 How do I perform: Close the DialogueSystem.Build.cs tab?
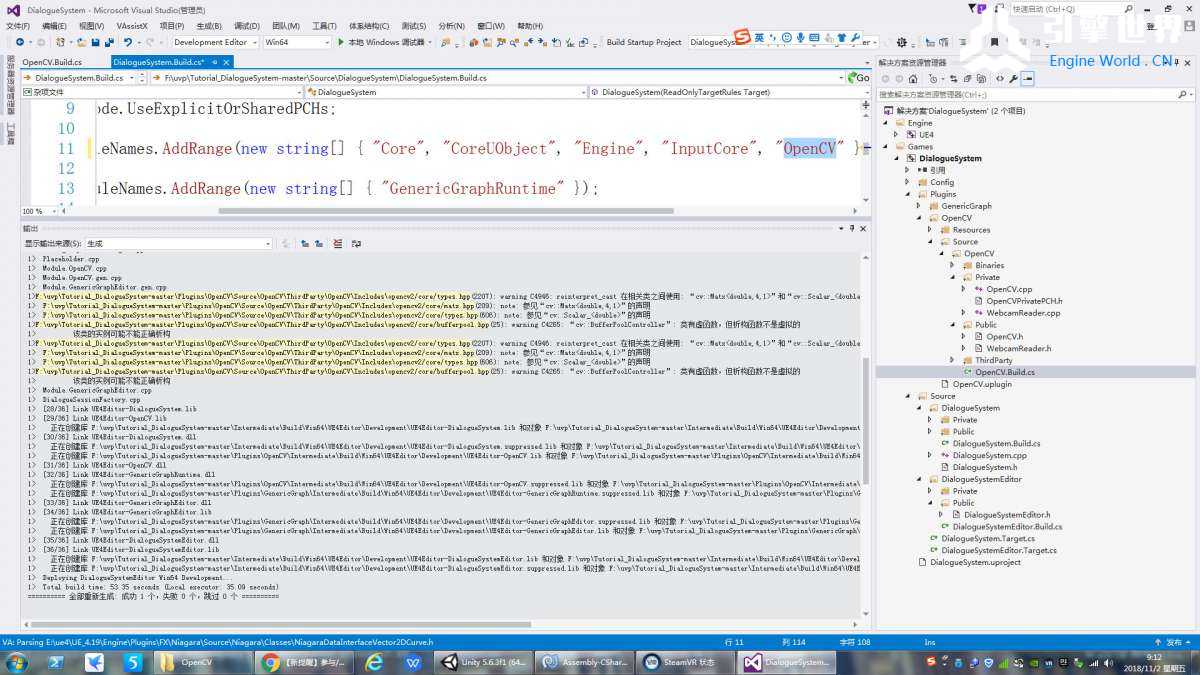(226, 62)
